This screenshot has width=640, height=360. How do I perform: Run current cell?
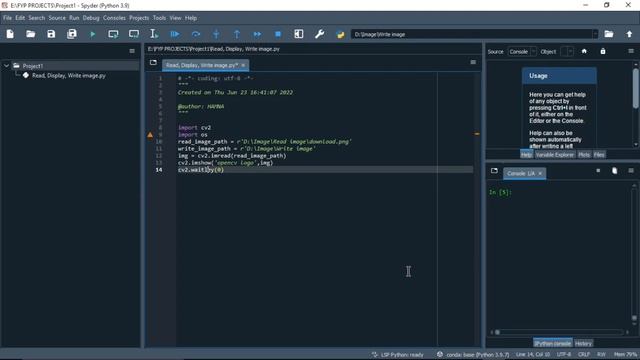click(113, 34)
